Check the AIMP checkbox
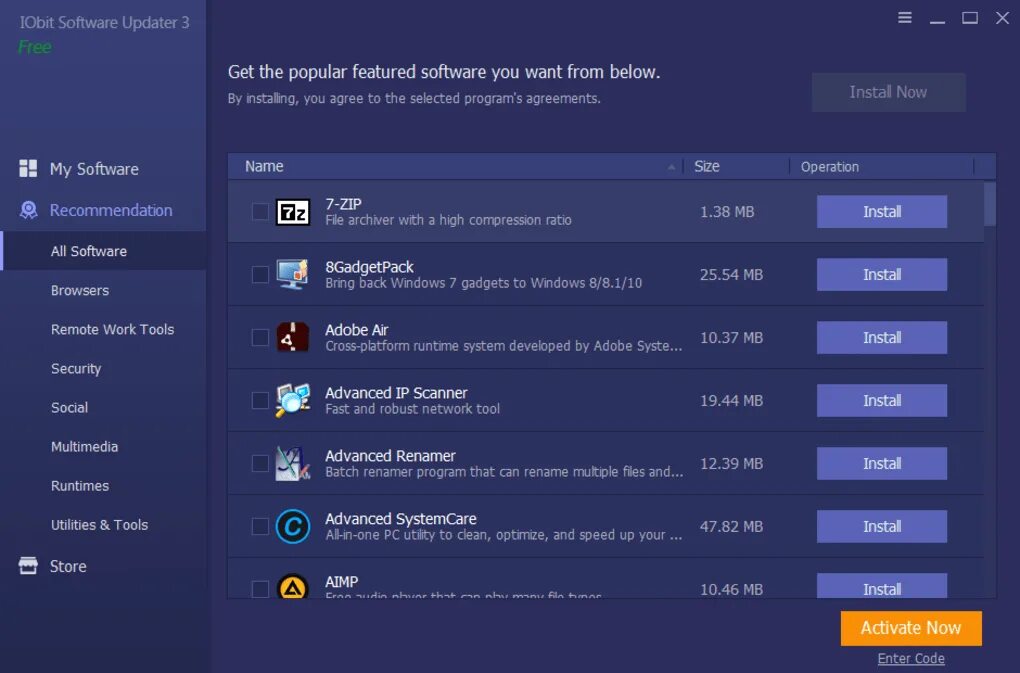Screen dimensions: 1020x673 260,589
